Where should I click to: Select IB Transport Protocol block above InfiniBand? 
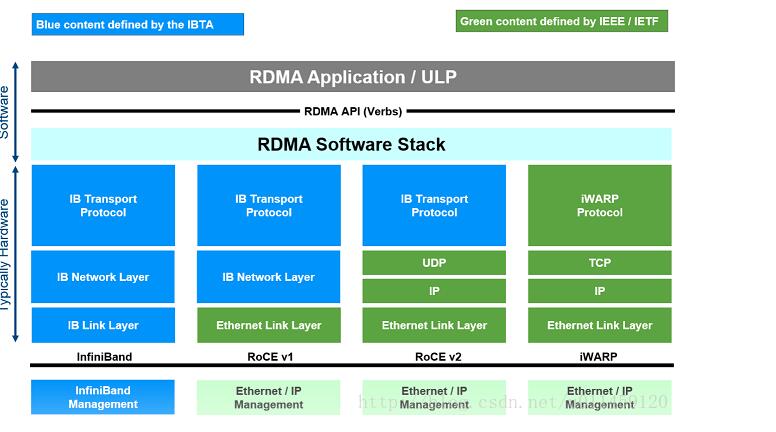tap(103, 205)
